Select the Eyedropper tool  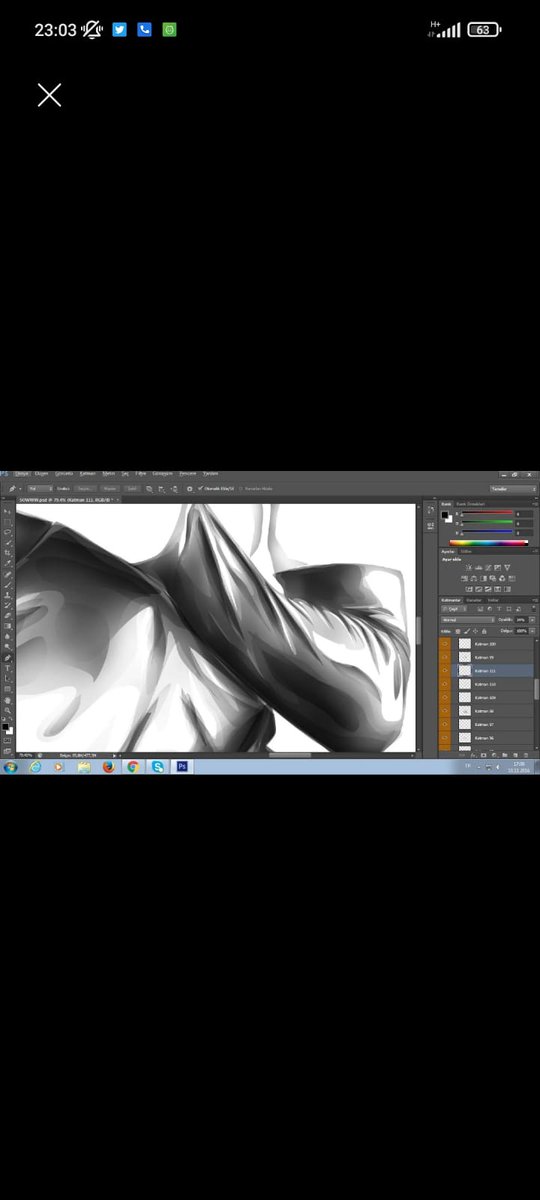pyautogui.click(x=8, y=563)
